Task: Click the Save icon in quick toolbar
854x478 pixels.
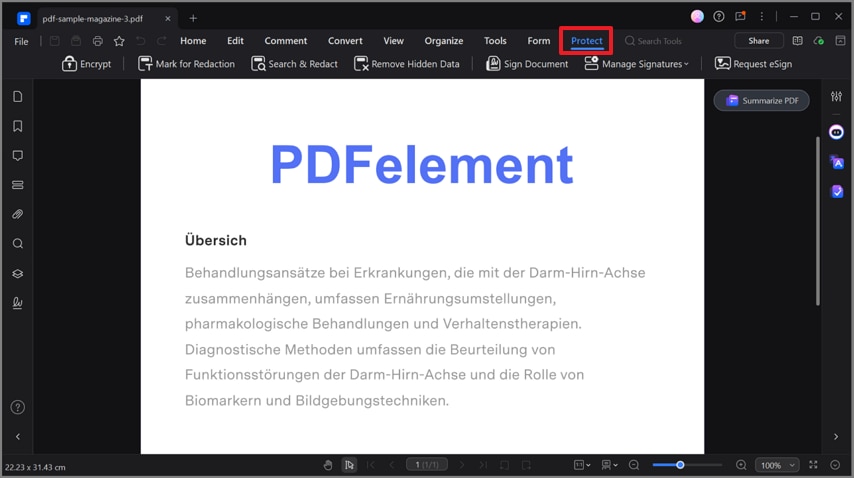Action: [54, 41]
